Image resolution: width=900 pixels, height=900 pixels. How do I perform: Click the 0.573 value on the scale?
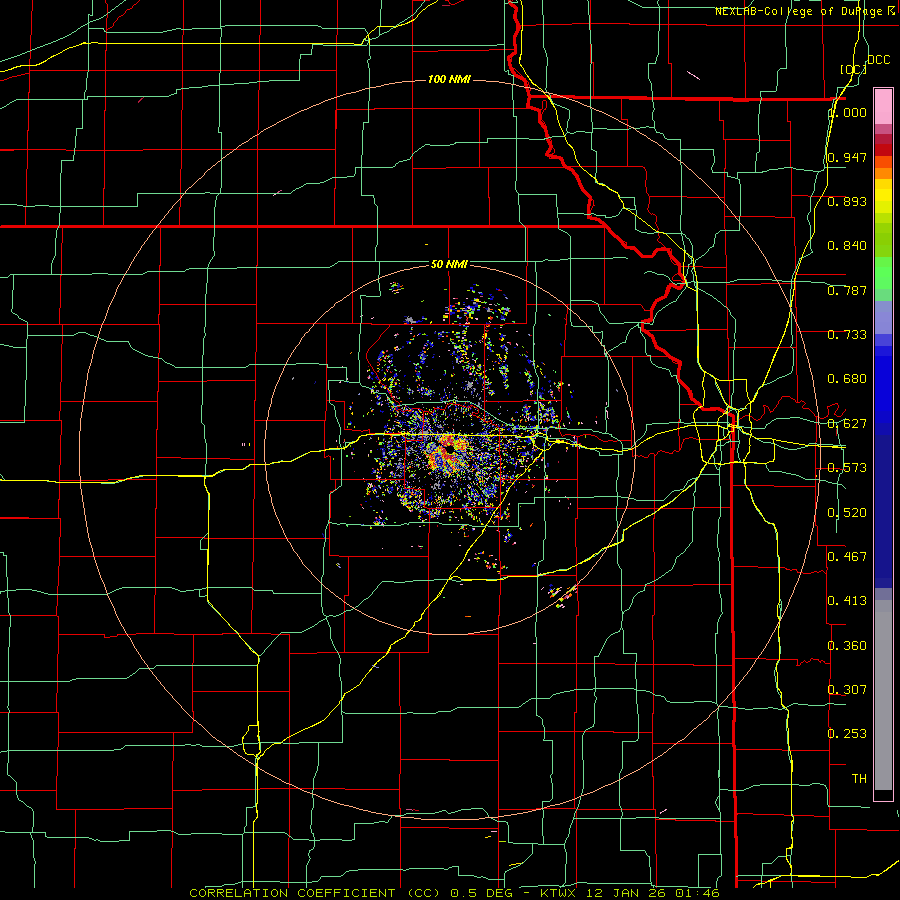coord(847,468)
